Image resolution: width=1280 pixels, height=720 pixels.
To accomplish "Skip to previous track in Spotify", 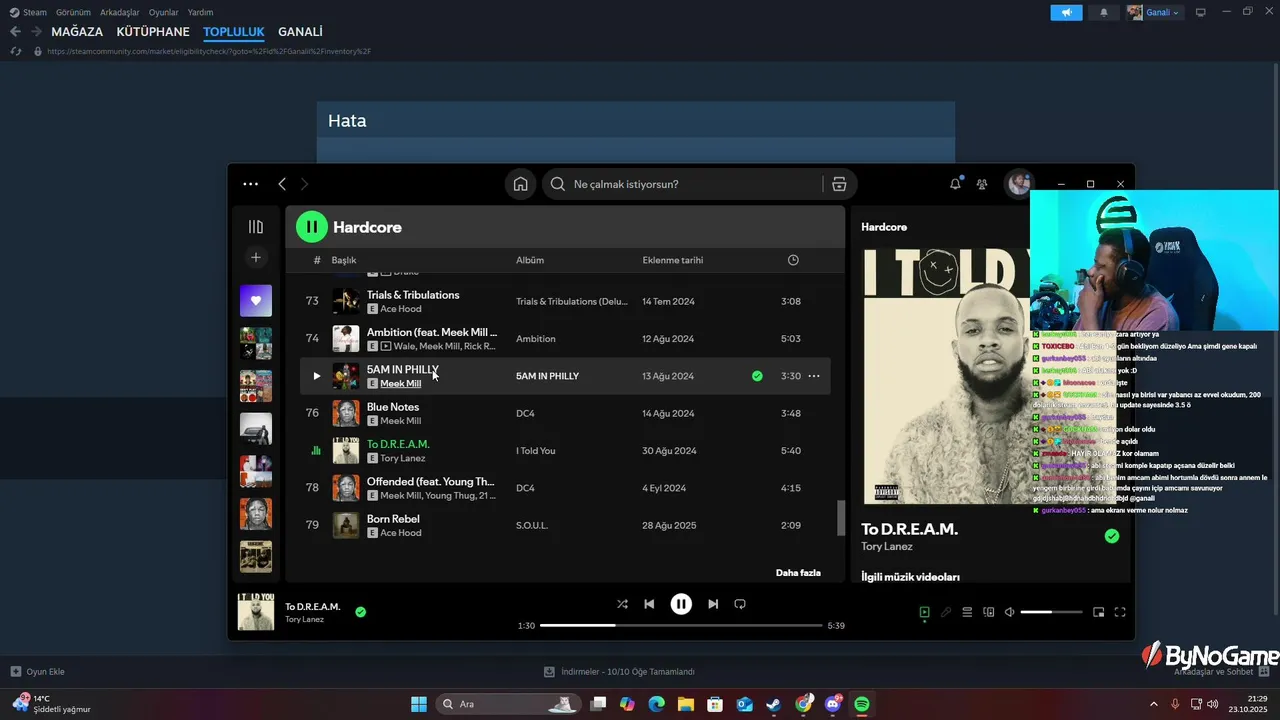I will tap(649, 604).
